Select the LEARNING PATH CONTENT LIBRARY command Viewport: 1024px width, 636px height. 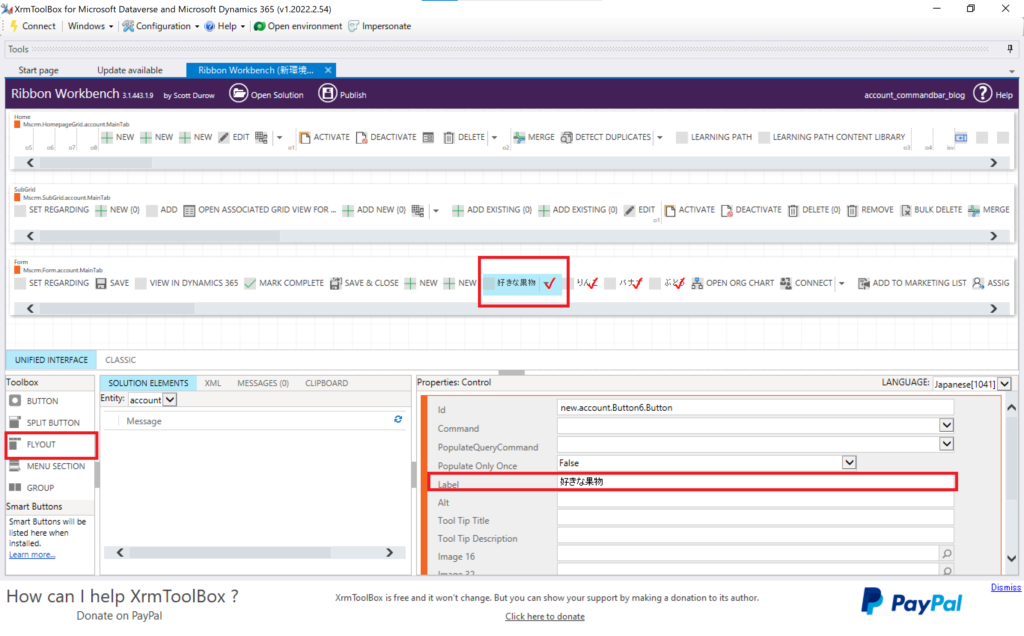(x=831, y=137)
